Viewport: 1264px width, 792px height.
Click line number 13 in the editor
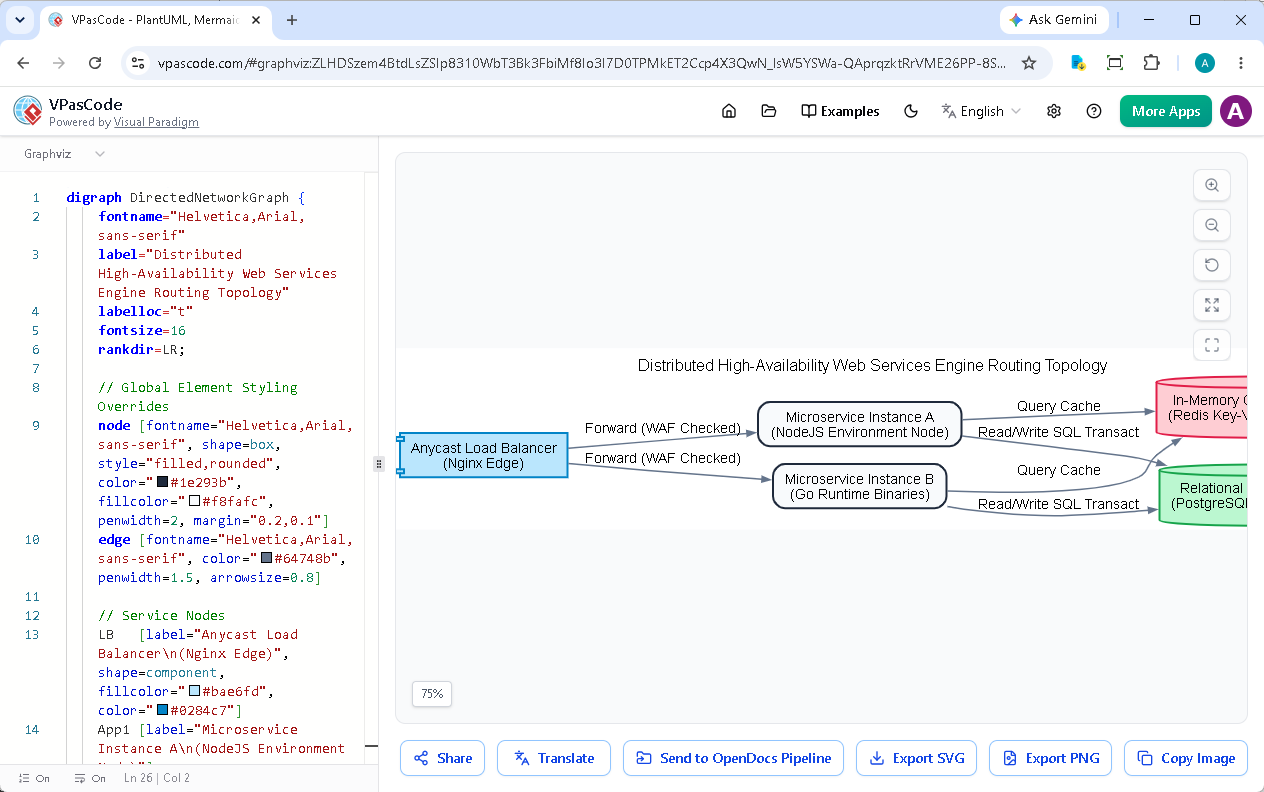point(33,634)
